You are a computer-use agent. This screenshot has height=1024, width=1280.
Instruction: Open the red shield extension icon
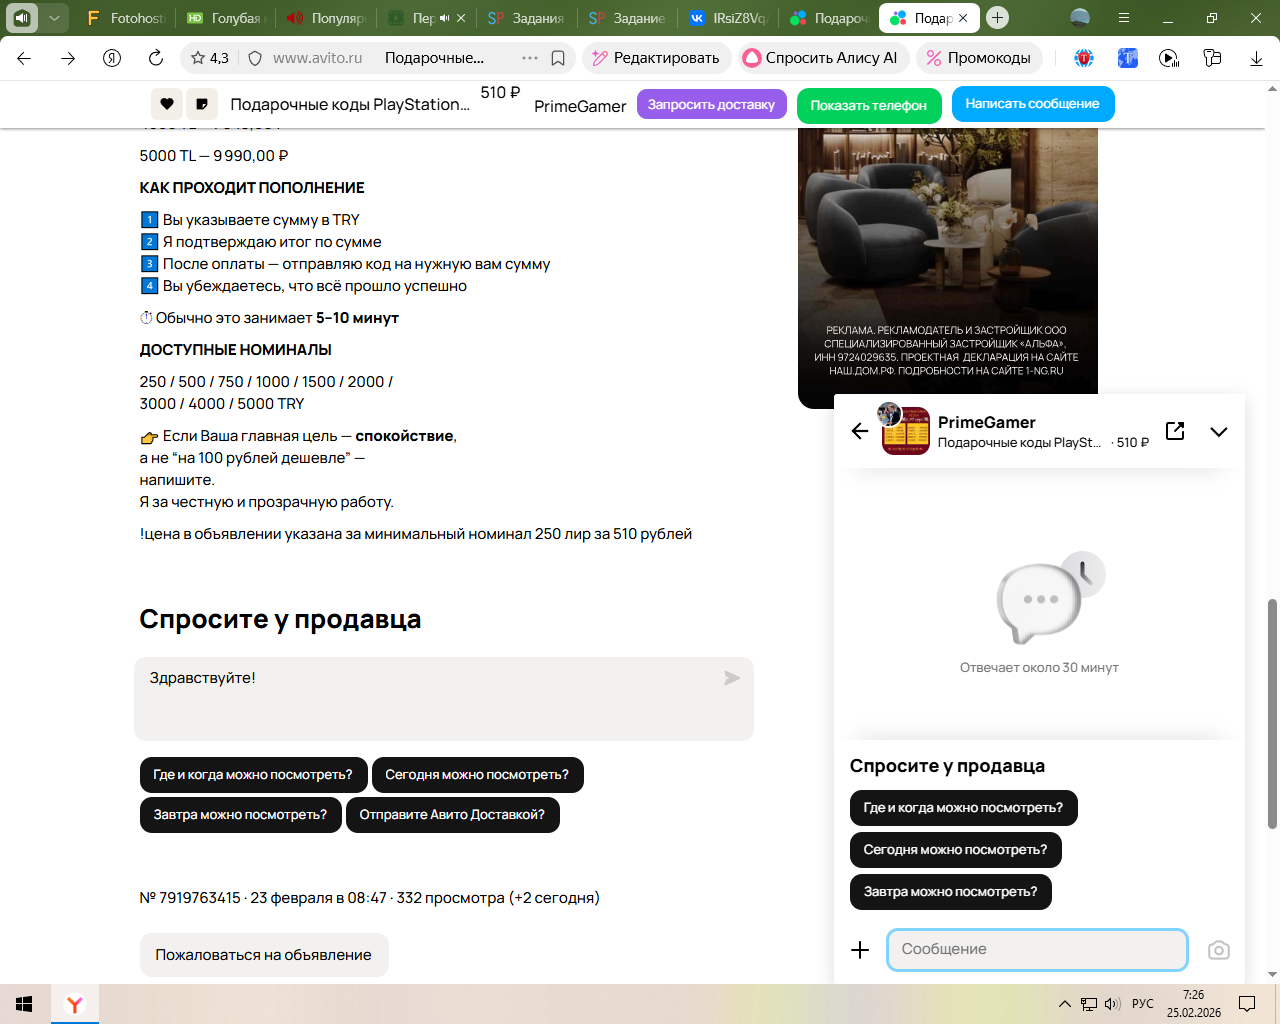pyautogui.click(x=1084, y=58)
